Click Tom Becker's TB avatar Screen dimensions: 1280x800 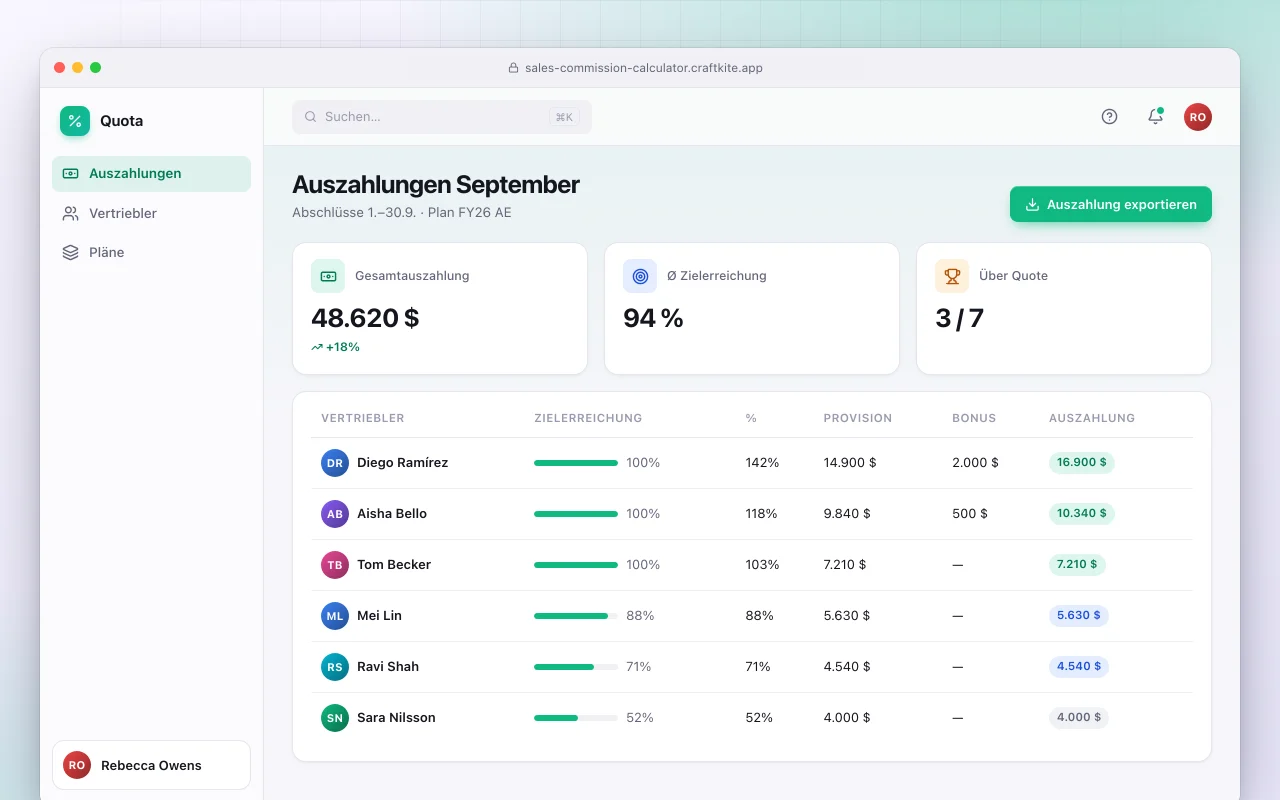[x=335, y=565]
